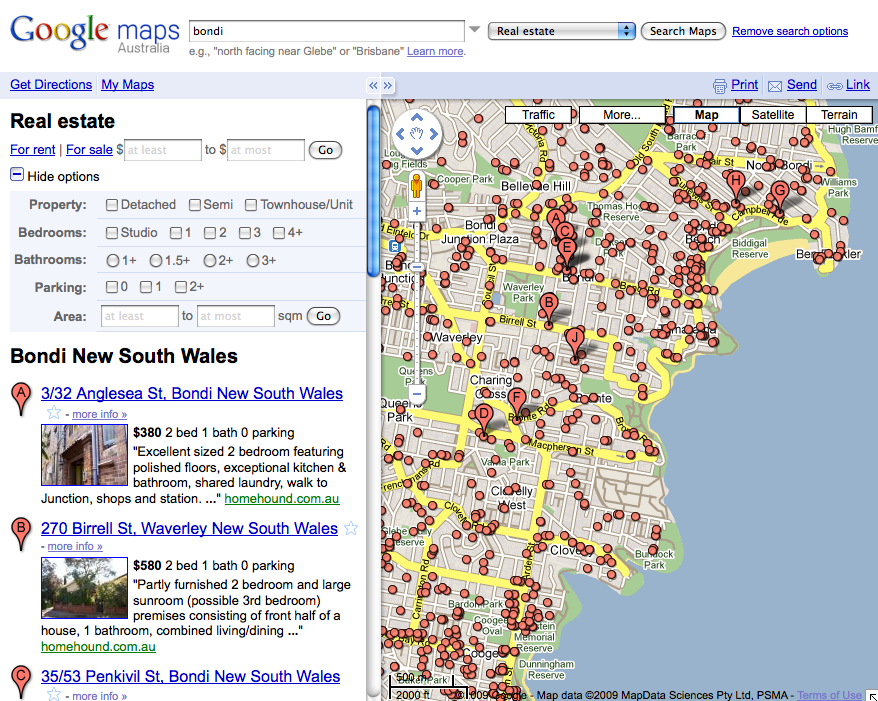
Task: Click the pan up arrow on map
Action: [x=417, y=118]
